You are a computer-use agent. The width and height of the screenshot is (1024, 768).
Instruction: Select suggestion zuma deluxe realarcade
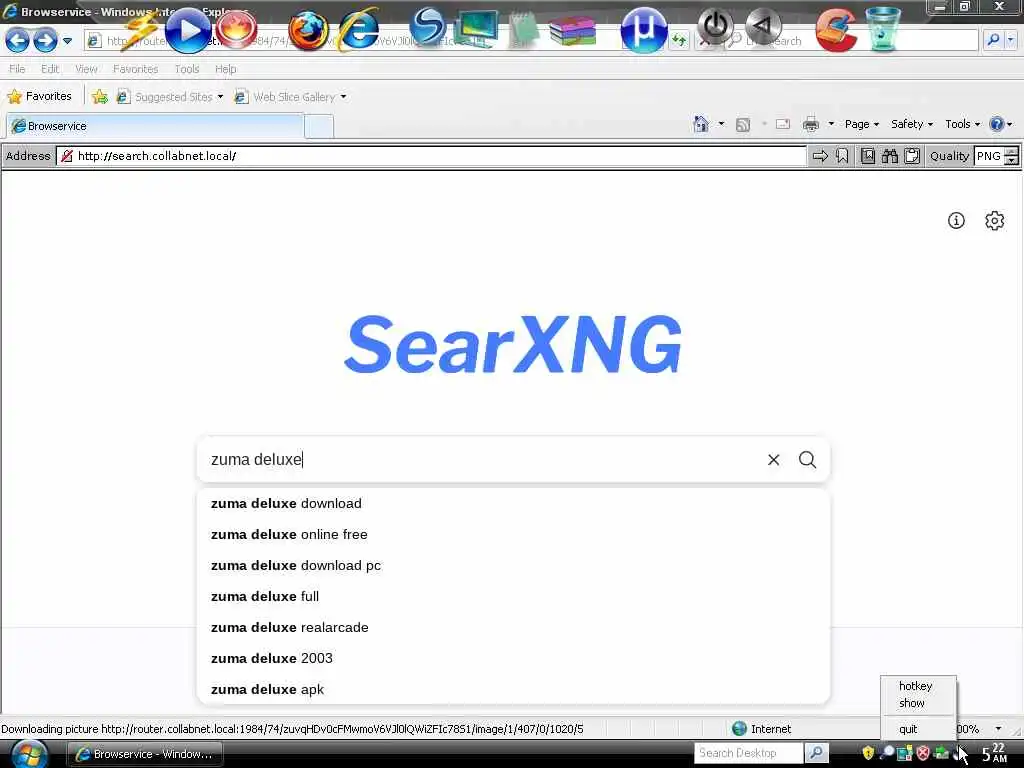(x=513, y=628)
